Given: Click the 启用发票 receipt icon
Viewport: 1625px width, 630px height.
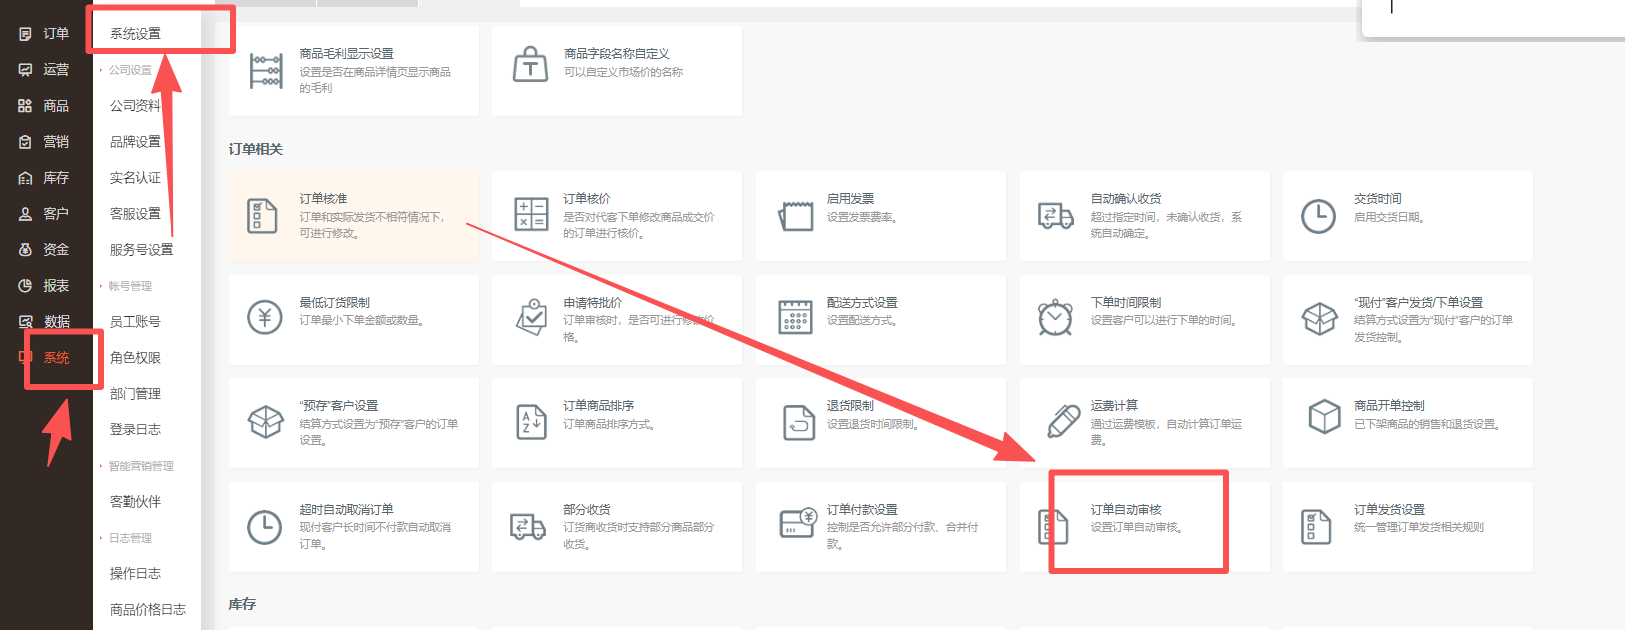Looking at the screenshot, I should pos(796,215).
